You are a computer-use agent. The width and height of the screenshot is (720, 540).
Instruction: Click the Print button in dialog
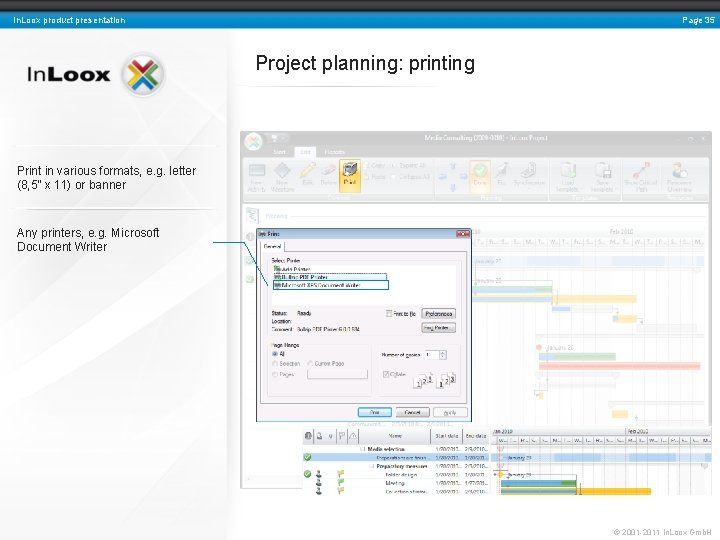coord(375,412)
